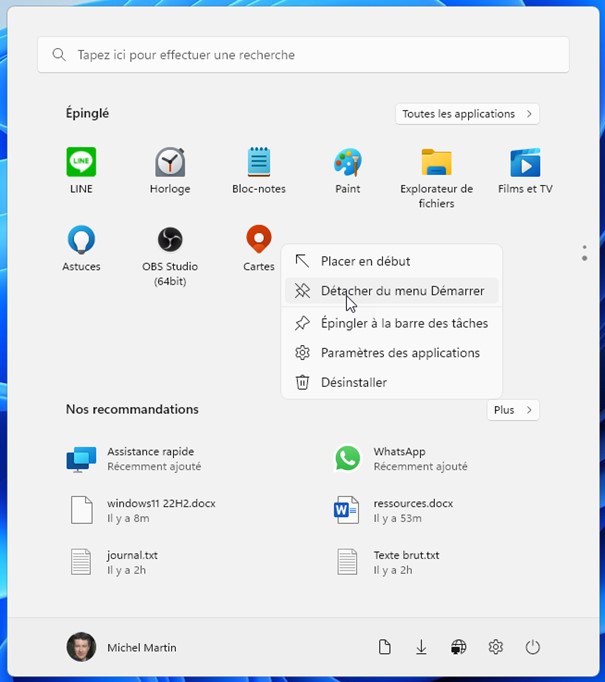
Task: Select Détacher du menu Démarrer
Action: point(402,291)
